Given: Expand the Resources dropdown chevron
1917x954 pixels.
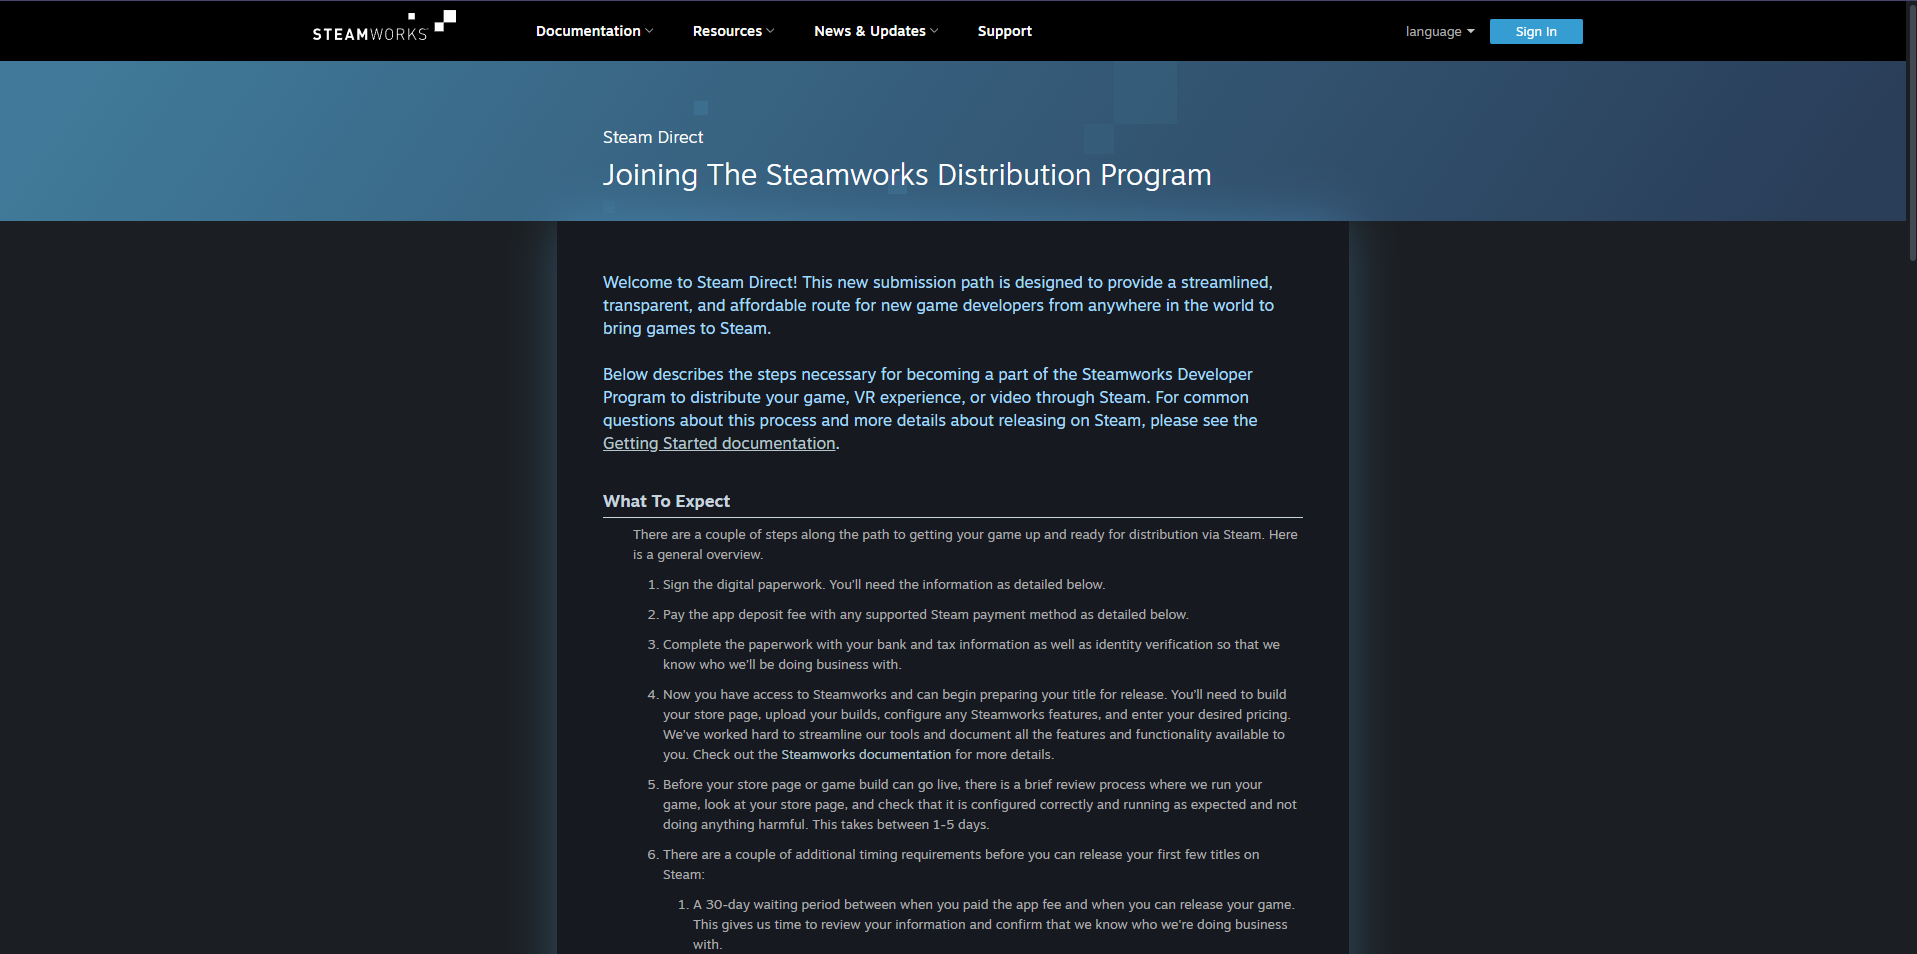Looking at the screenshot, I should [769, 31].
